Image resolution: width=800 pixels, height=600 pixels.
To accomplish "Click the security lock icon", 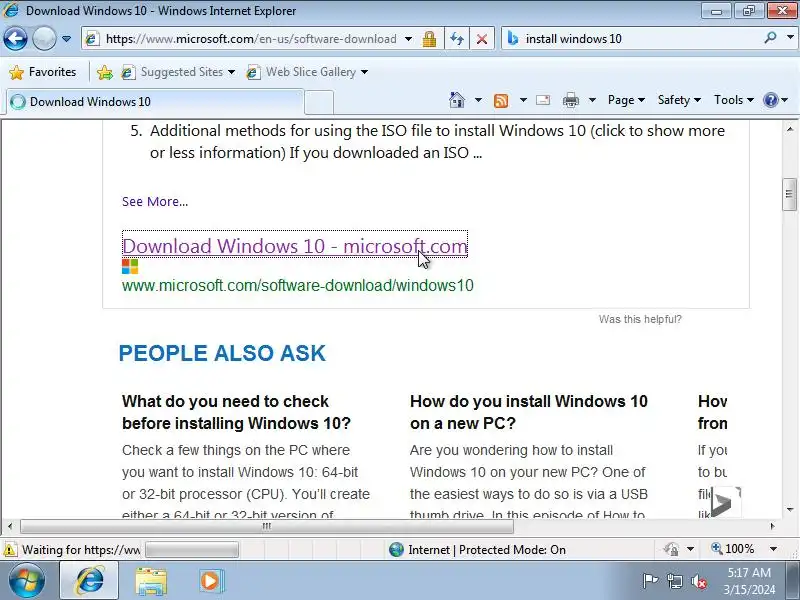I will [x=429, y=39].
